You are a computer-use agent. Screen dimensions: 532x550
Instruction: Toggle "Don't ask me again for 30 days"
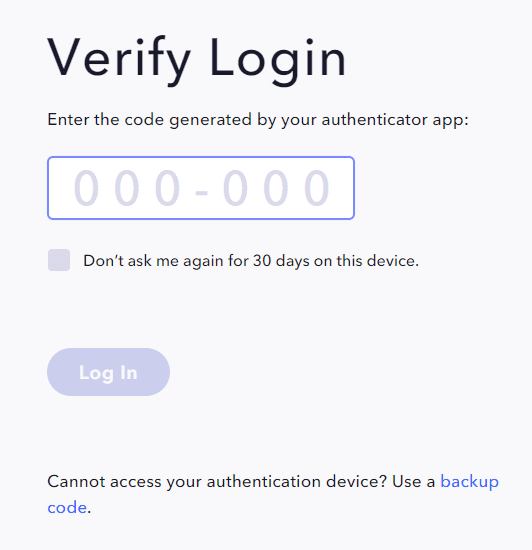pos(59,260)
